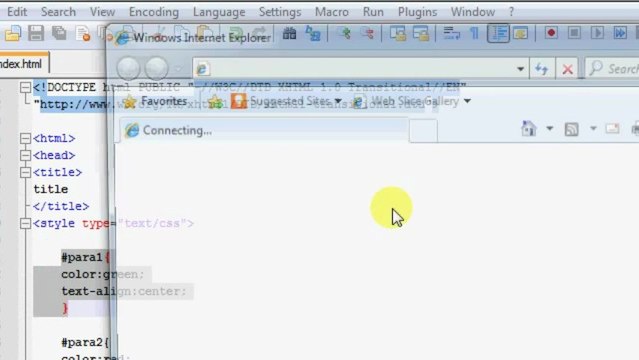Click the Zoom Out toolbar icon
Screen dimensions: 639x360
tap(368, 33)
